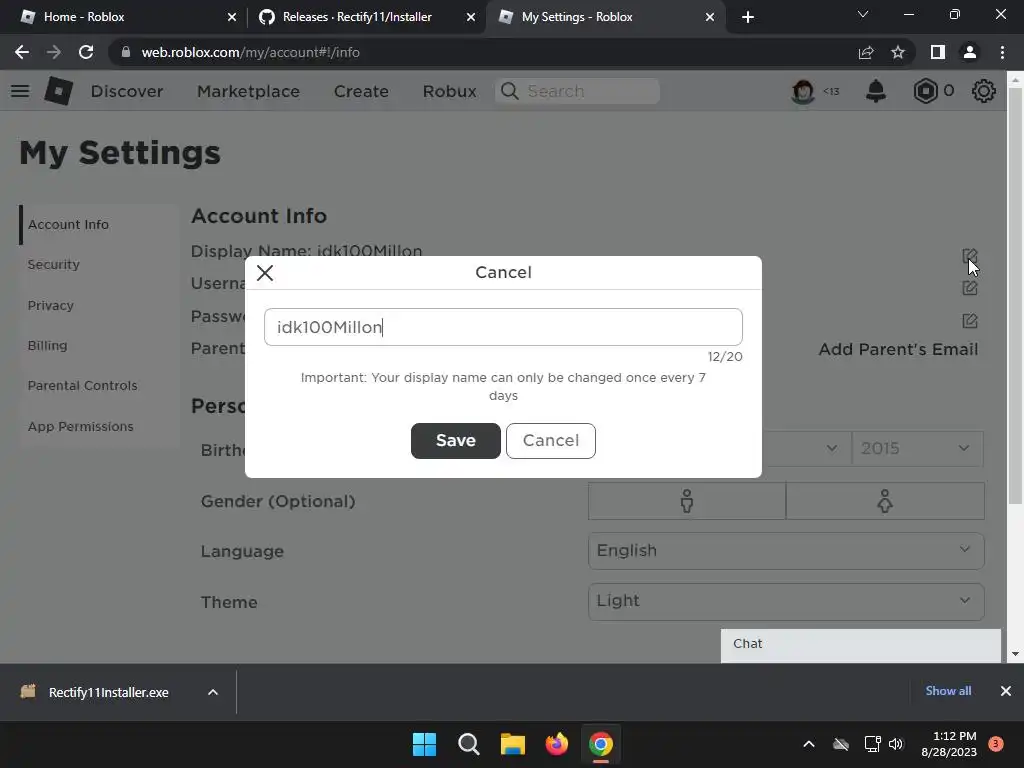Bookmark this page star
The image size is (1024, 768).
(898, 52)
